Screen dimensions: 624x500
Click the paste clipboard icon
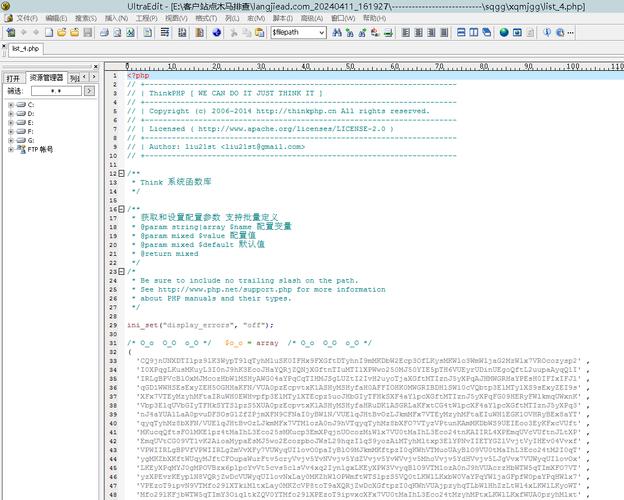click(x=260, y=33)
